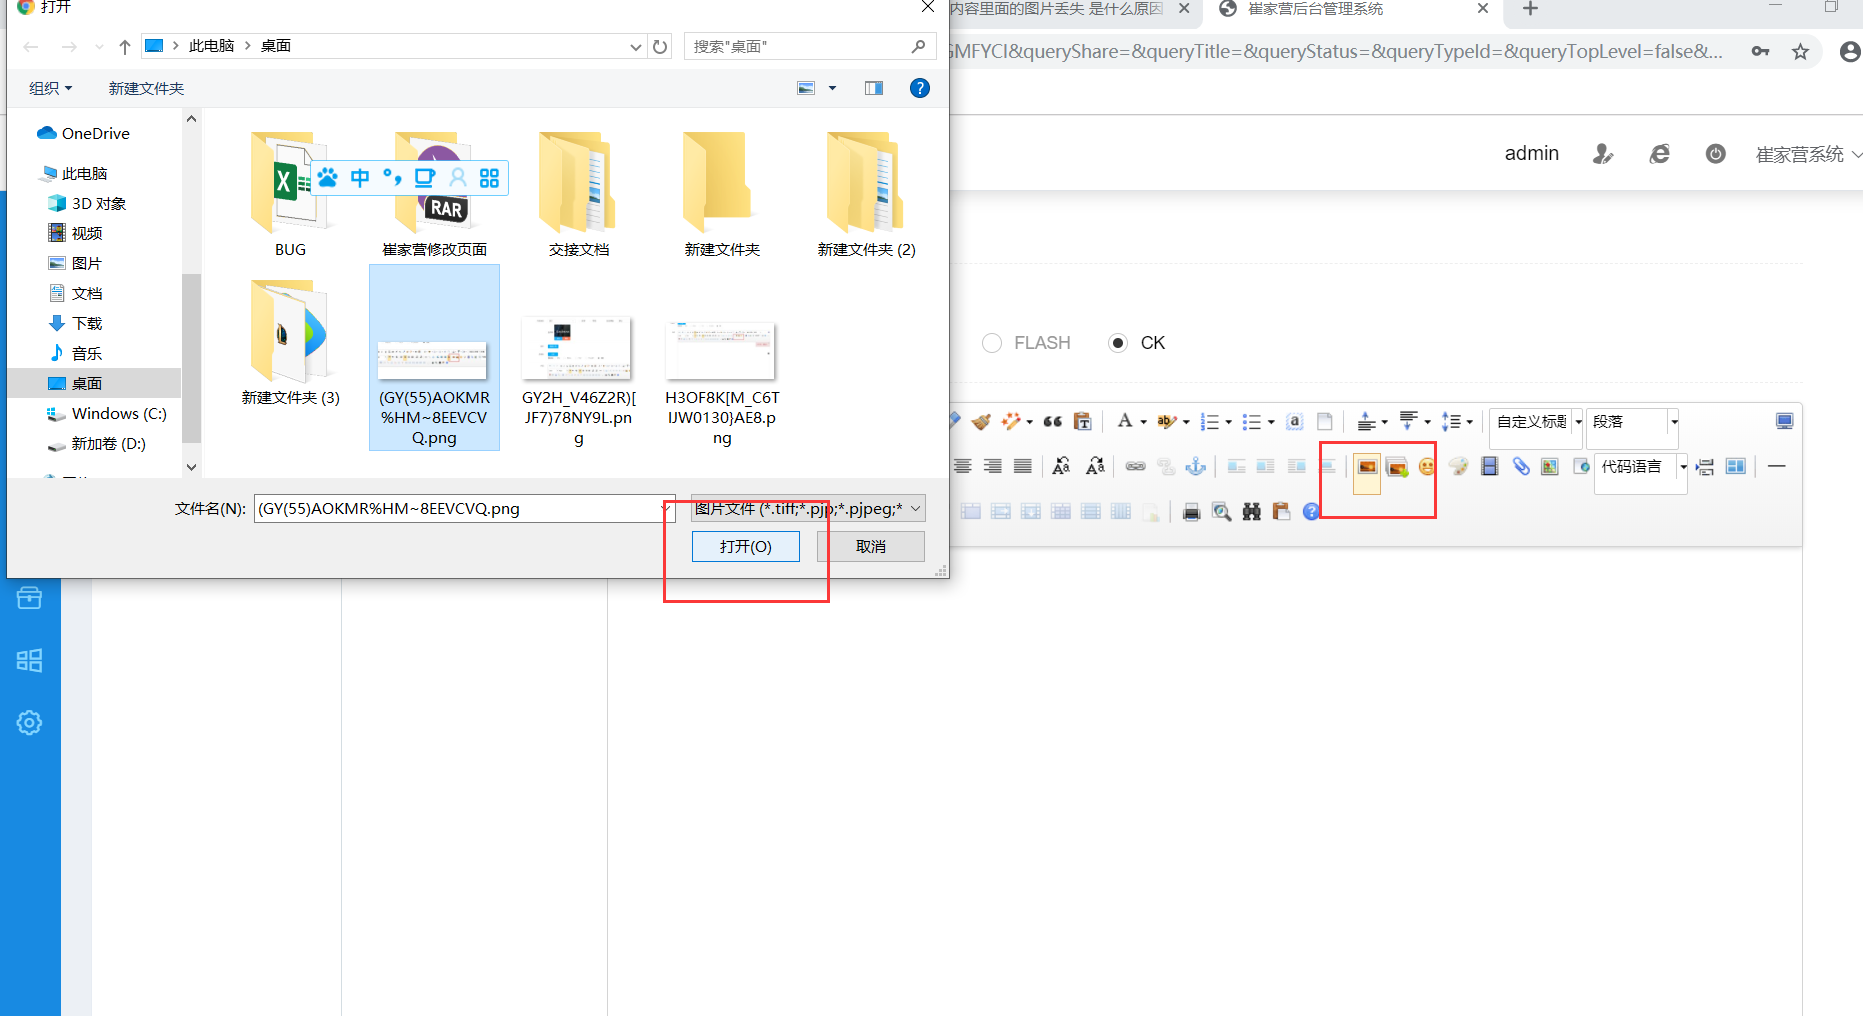
Task: Cancel the file dialog with 取消
Action: (871, 547)
